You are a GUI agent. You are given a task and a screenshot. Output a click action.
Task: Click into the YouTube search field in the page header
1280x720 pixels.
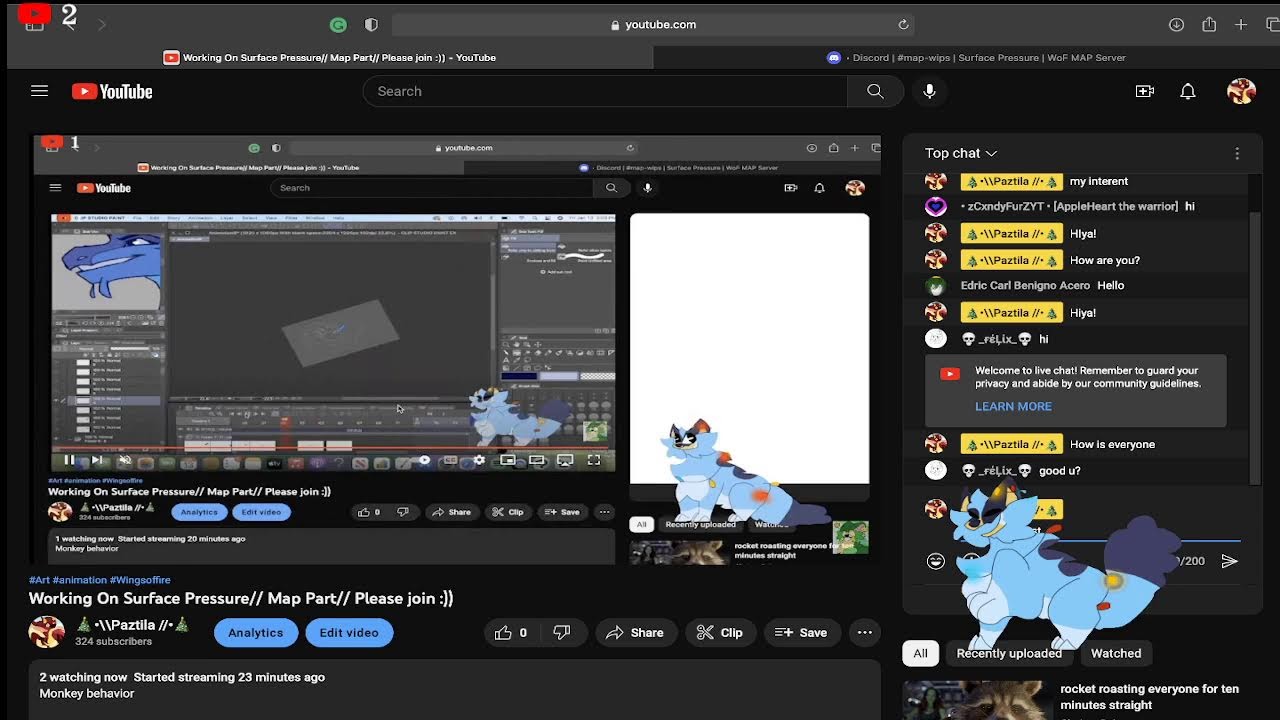pyautogui.click(x=605, y=91)
